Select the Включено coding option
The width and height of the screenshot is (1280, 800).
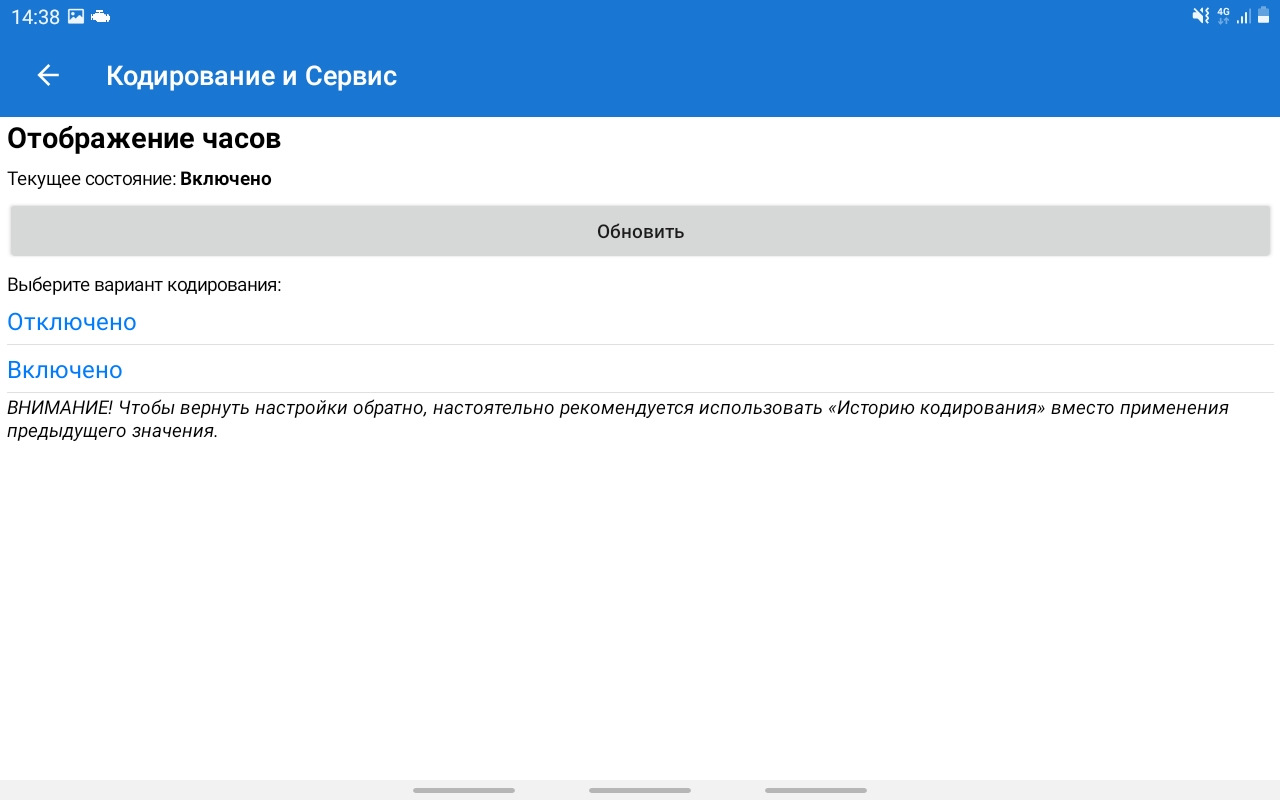click(x=640, y=370)
